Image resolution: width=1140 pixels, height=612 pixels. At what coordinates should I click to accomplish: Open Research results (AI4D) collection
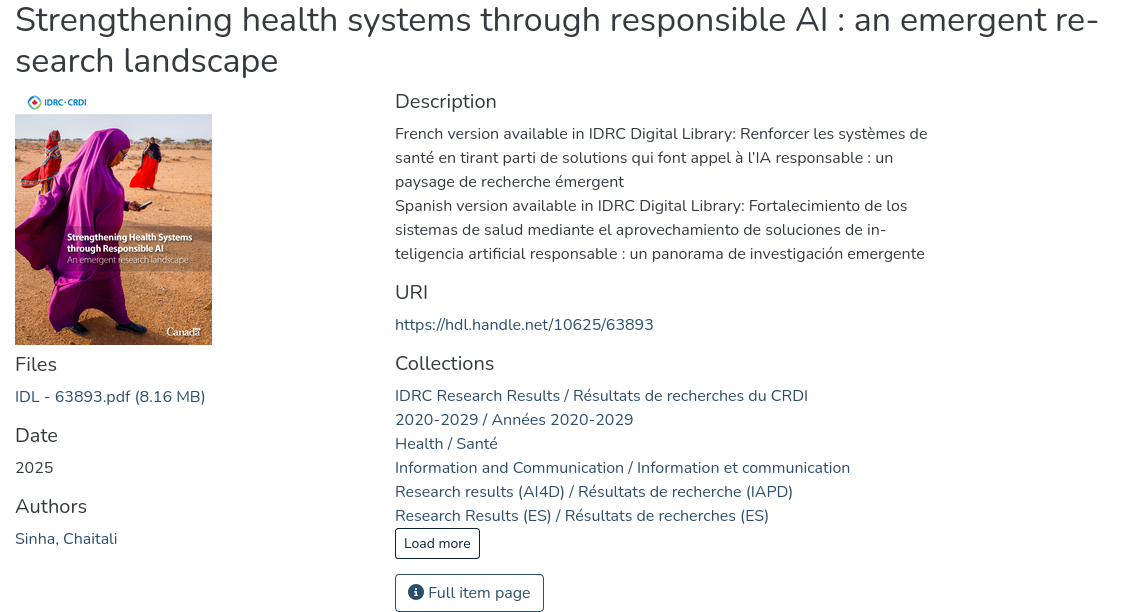(x=593, y=492)
